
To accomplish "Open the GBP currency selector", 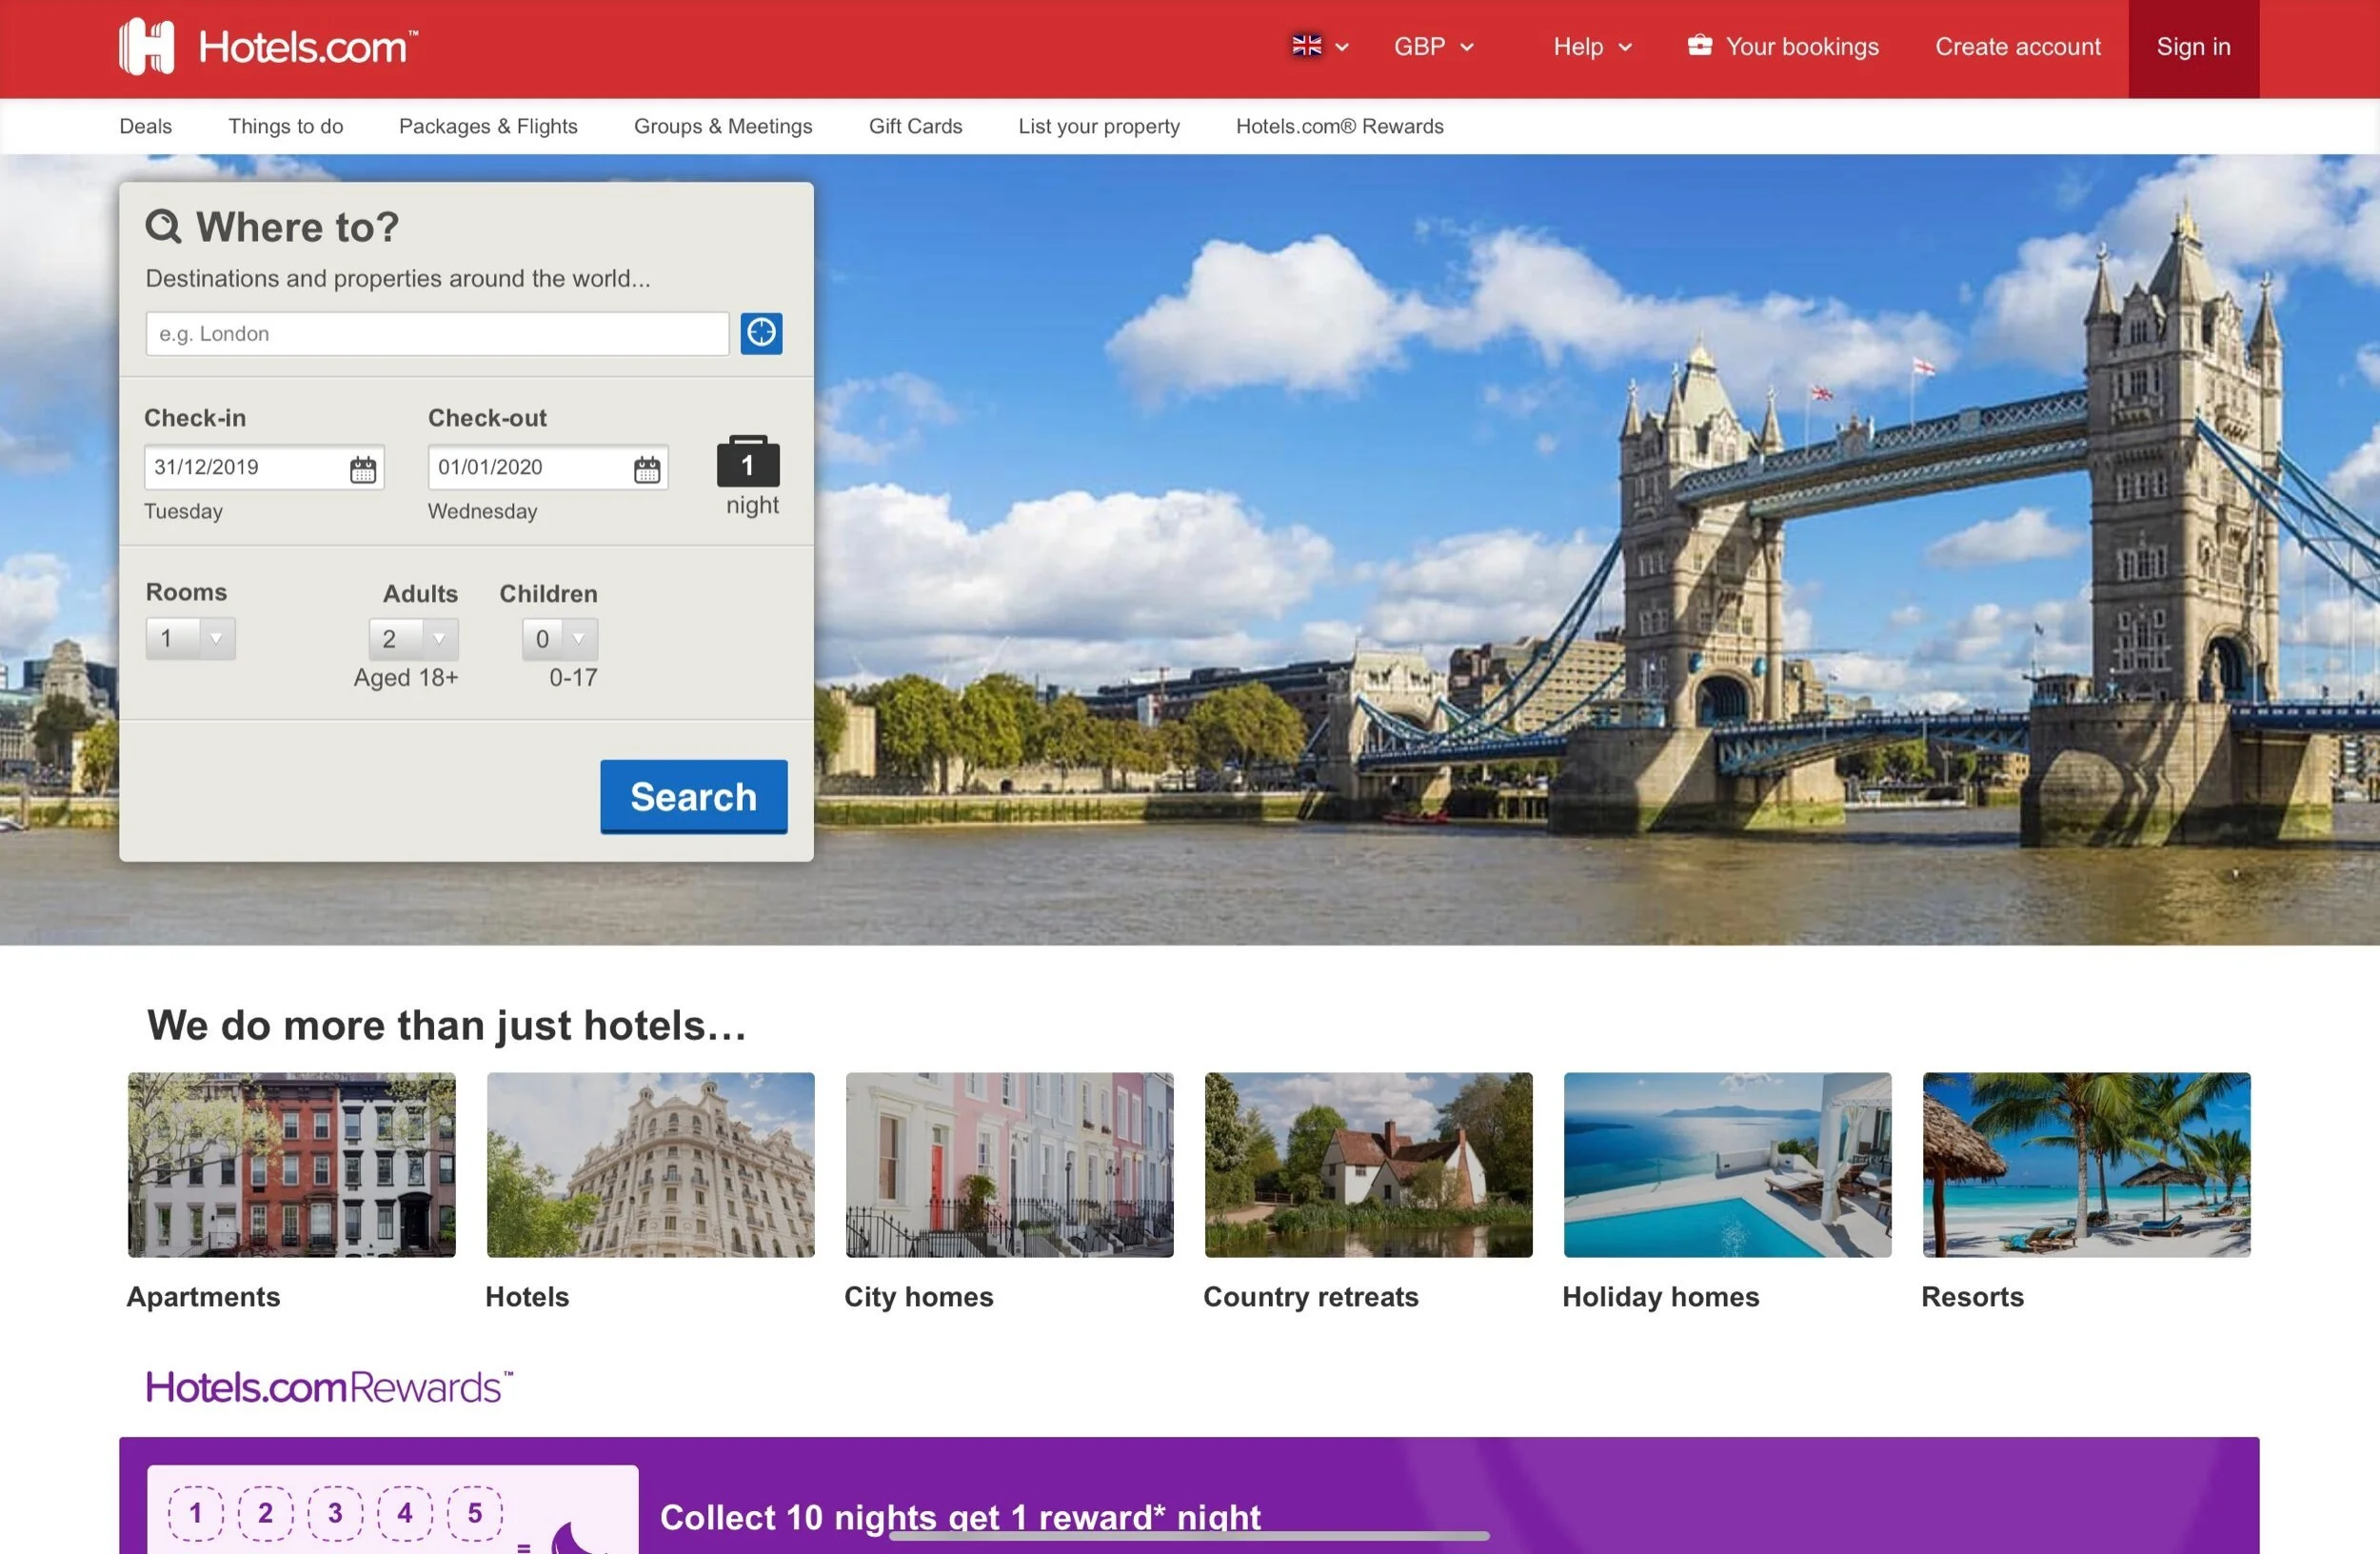I will pyautogui.click(x=1433, y=47).
